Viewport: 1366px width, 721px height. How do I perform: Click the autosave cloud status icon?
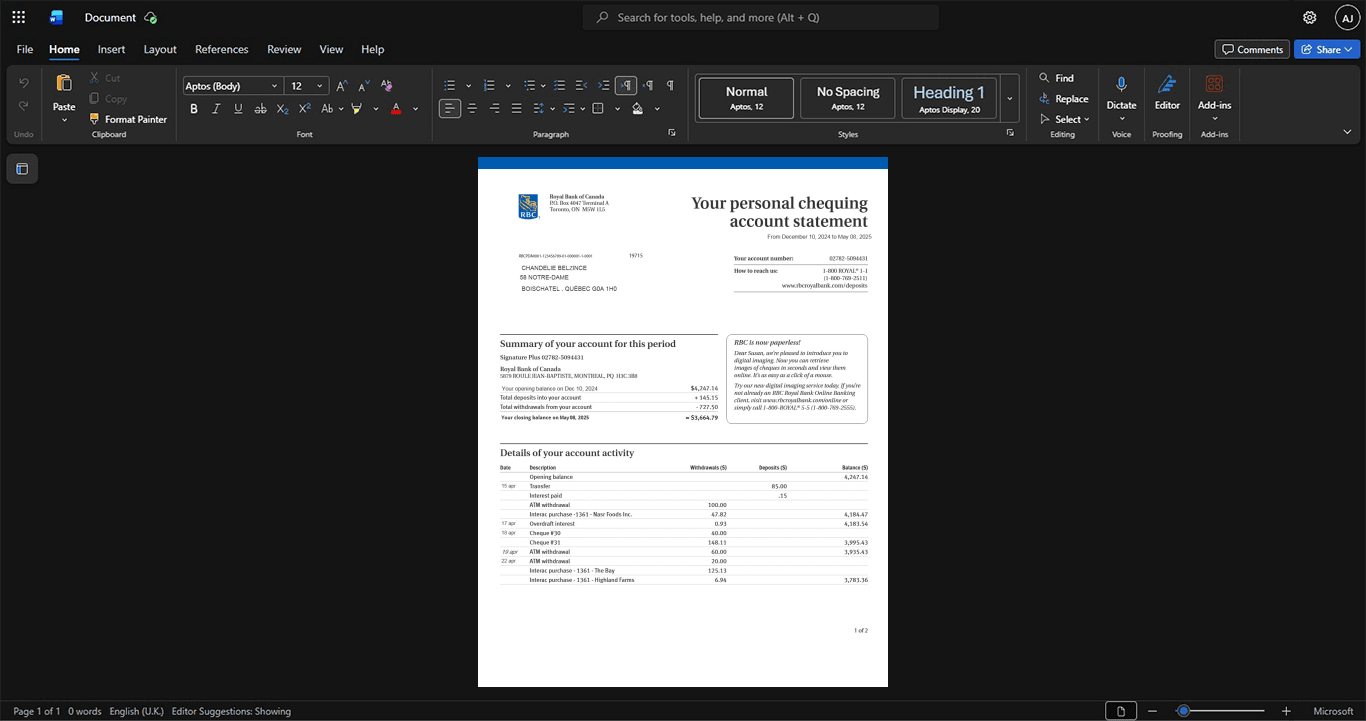[x=150, y=17]
